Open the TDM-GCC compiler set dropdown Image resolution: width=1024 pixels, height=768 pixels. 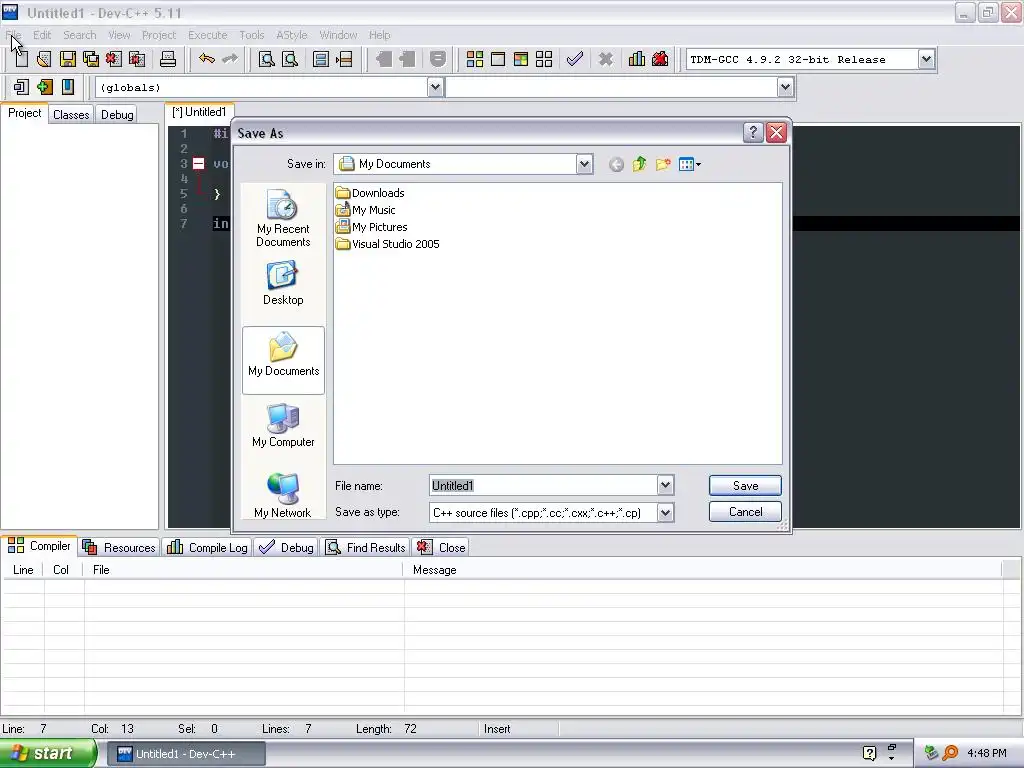click(926, 59)
